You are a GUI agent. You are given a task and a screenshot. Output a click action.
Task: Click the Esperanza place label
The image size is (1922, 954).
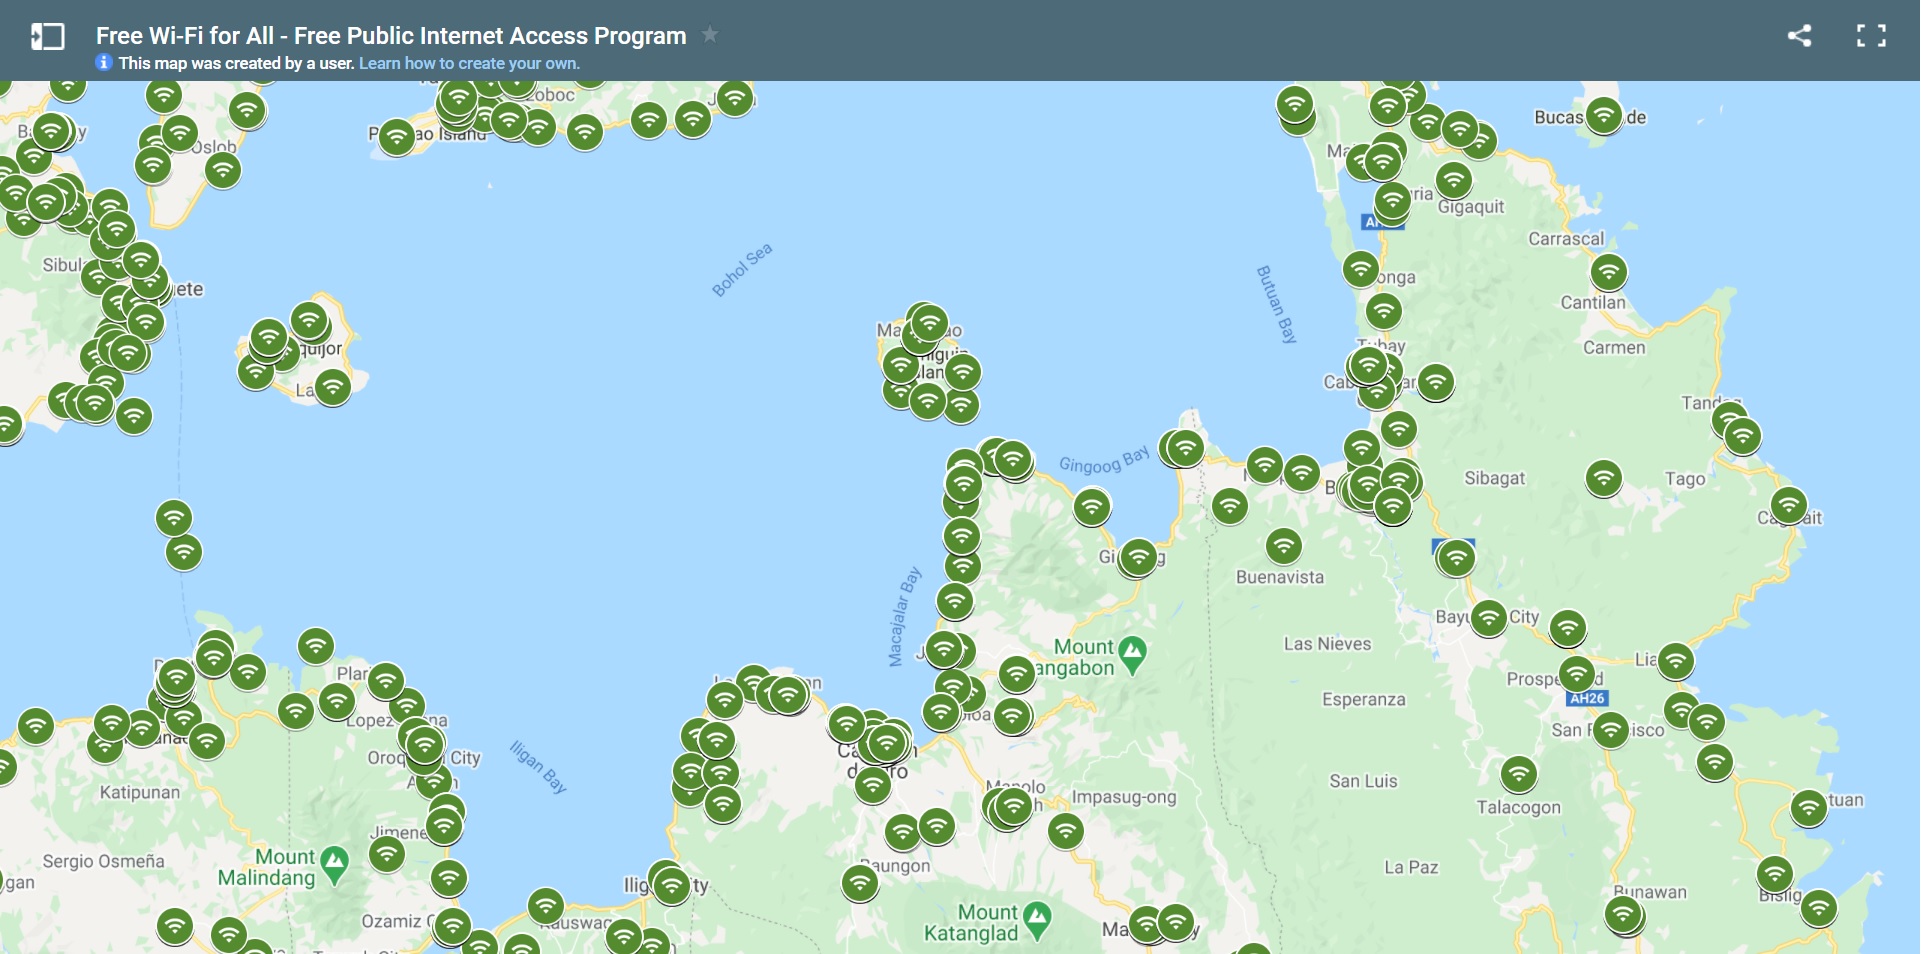1364,700
